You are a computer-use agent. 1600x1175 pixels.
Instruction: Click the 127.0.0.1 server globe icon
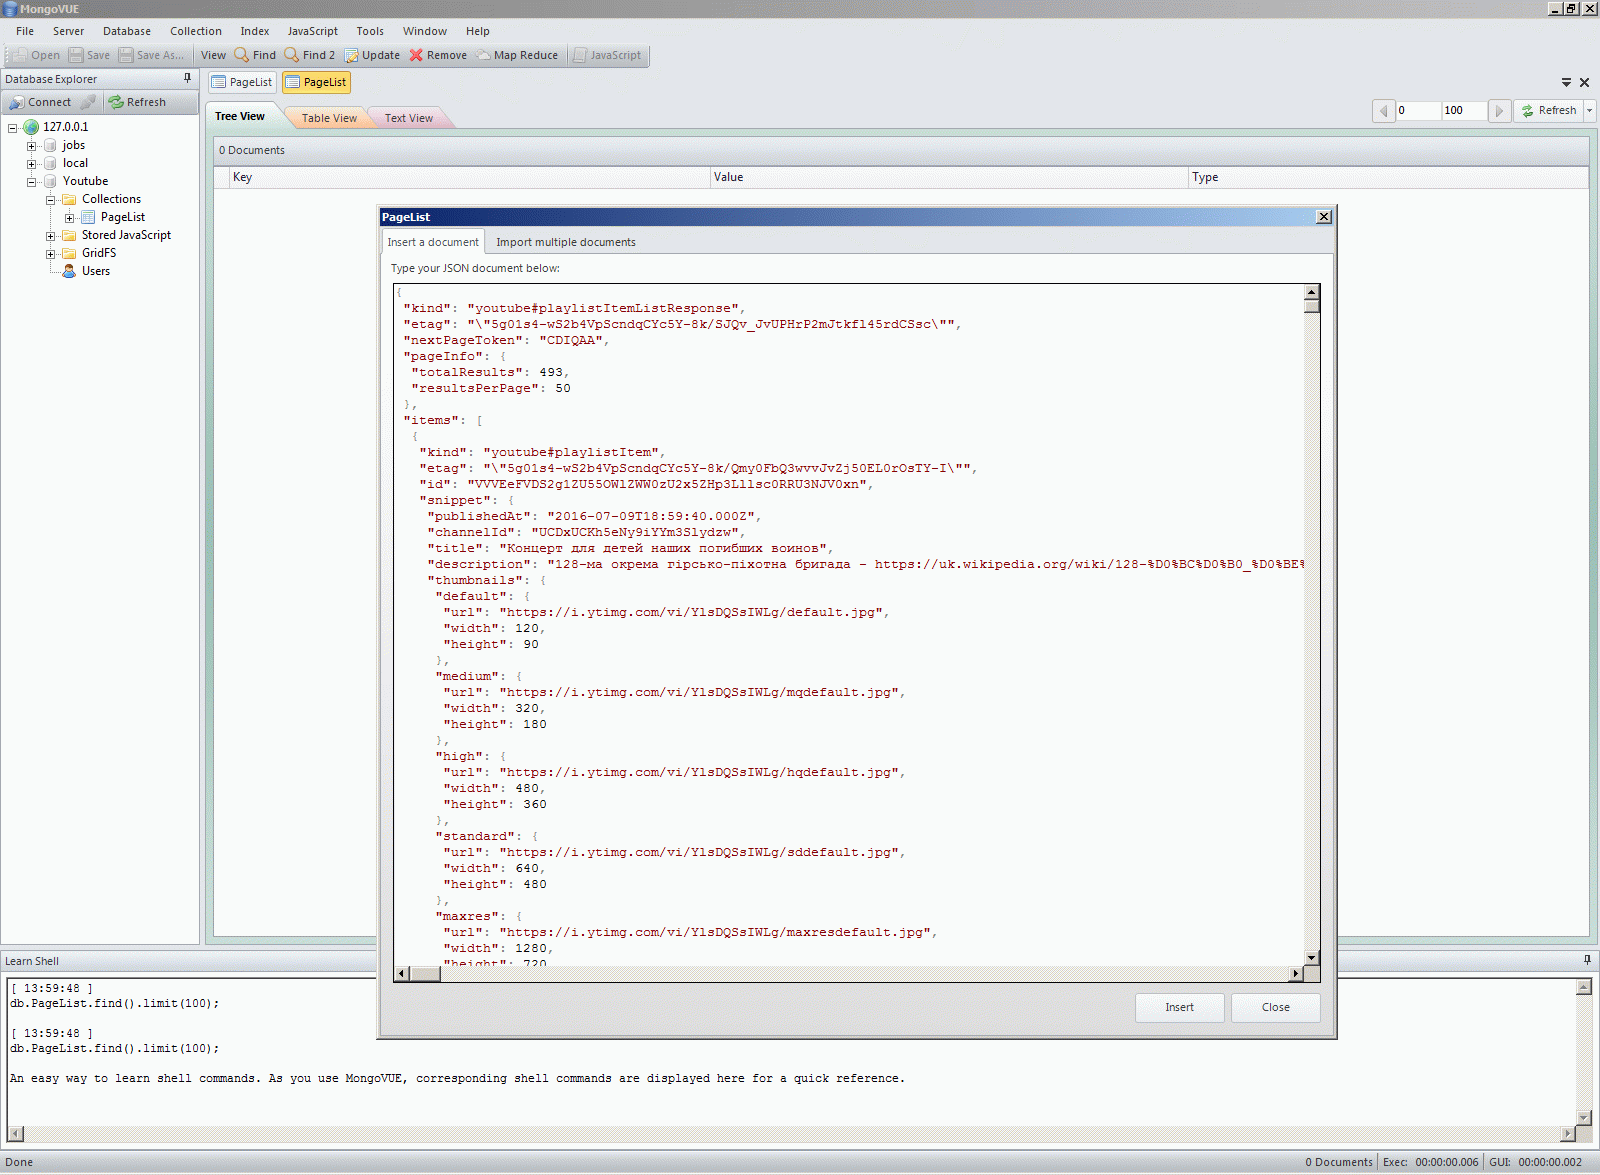pos(31,127)
